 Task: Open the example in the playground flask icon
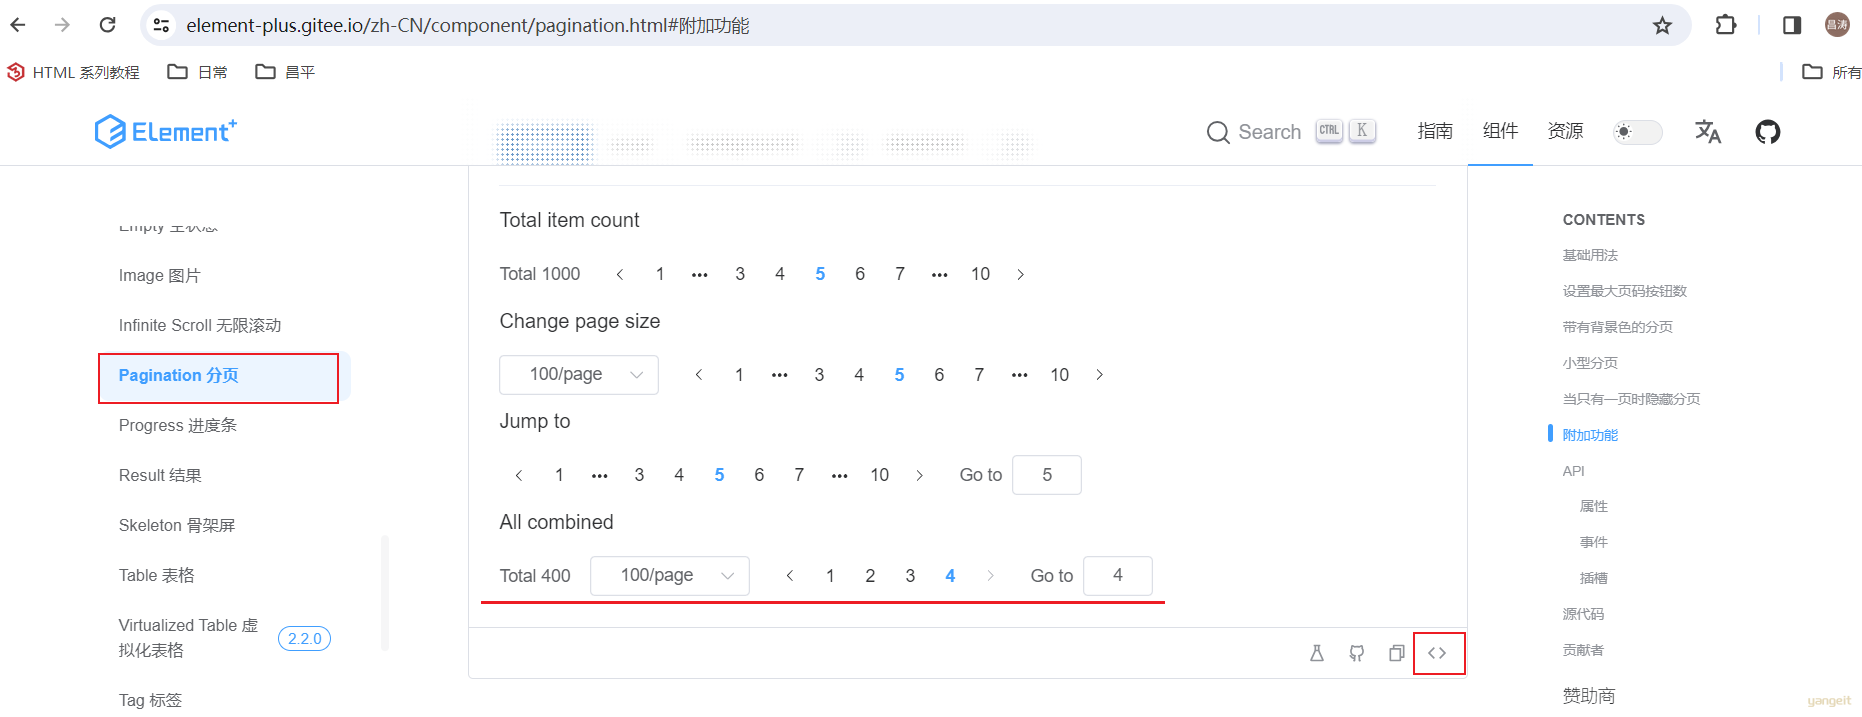click(1317, 653)
